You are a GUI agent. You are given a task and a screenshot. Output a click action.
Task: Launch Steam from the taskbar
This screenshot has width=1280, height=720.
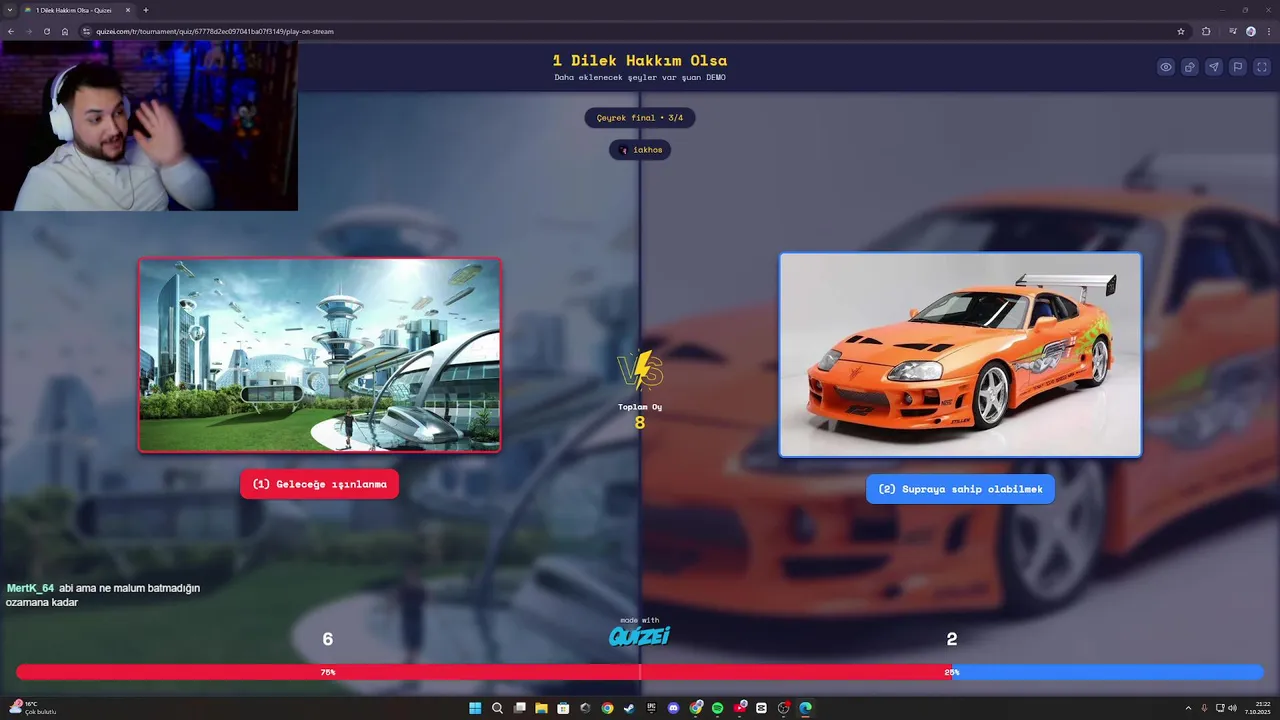[629, 708]
